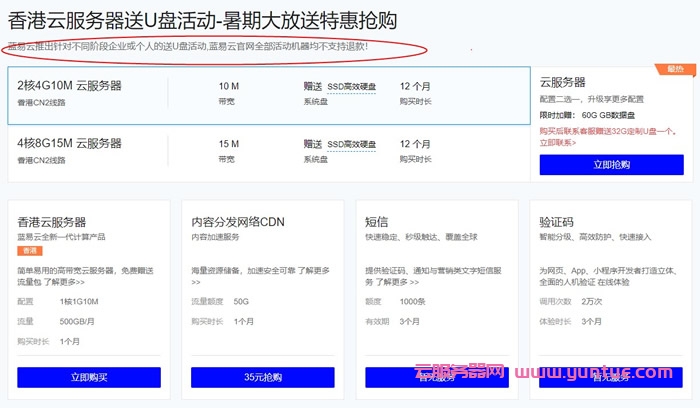700x408 pixels.
Task: Click the 35元抢购 CDN button
Action: 263,377
